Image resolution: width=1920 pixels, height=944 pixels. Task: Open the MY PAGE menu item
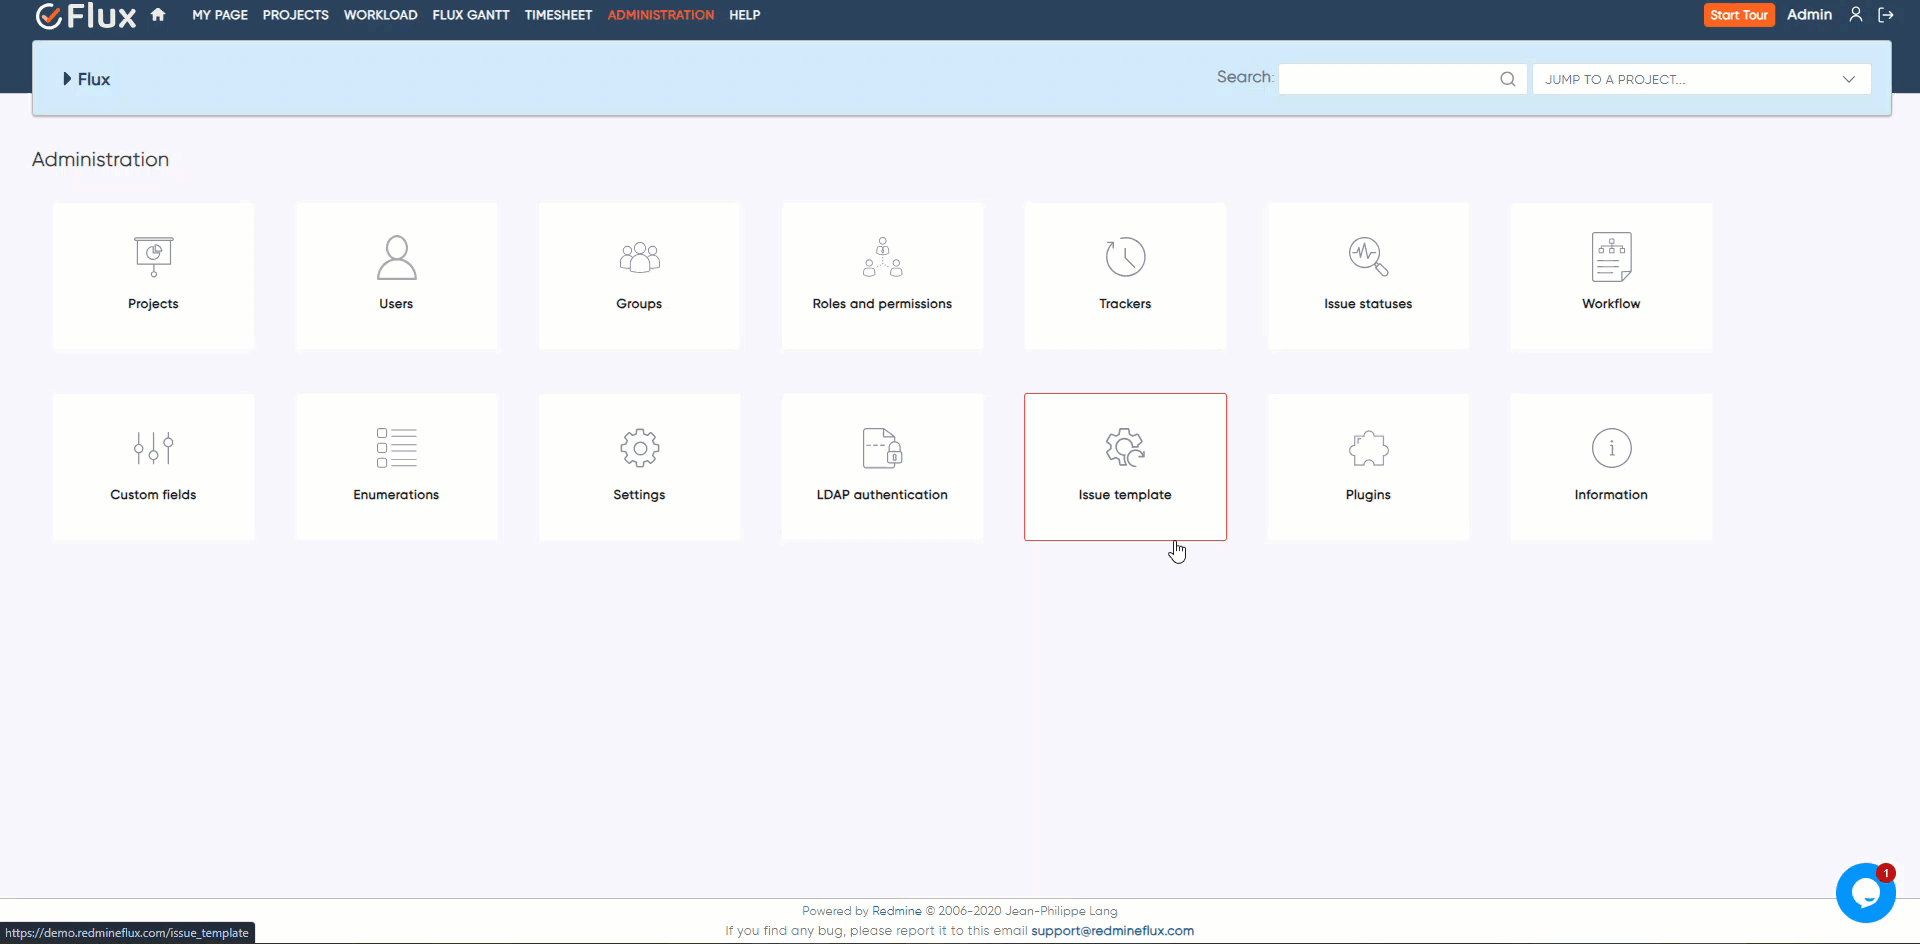pyautogui.click(x=220, y=15)
